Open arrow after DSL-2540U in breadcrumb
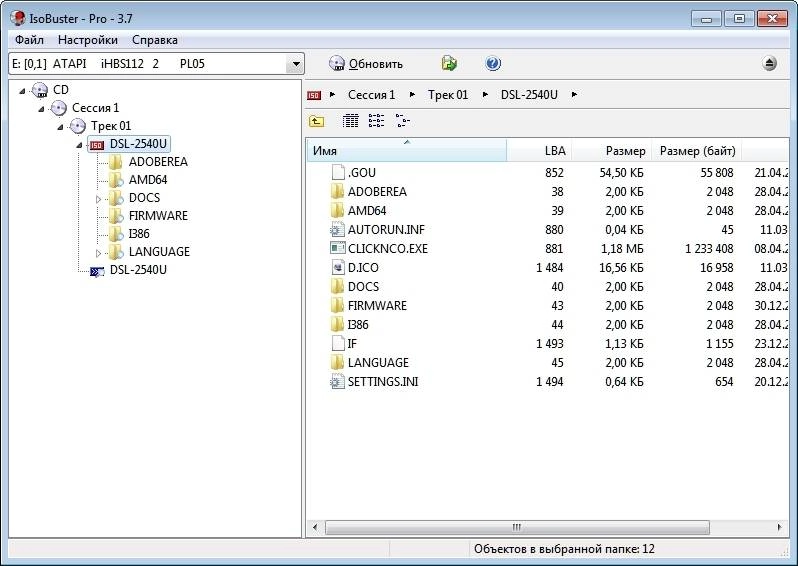 pyautogui.click(x=574, y=95)
